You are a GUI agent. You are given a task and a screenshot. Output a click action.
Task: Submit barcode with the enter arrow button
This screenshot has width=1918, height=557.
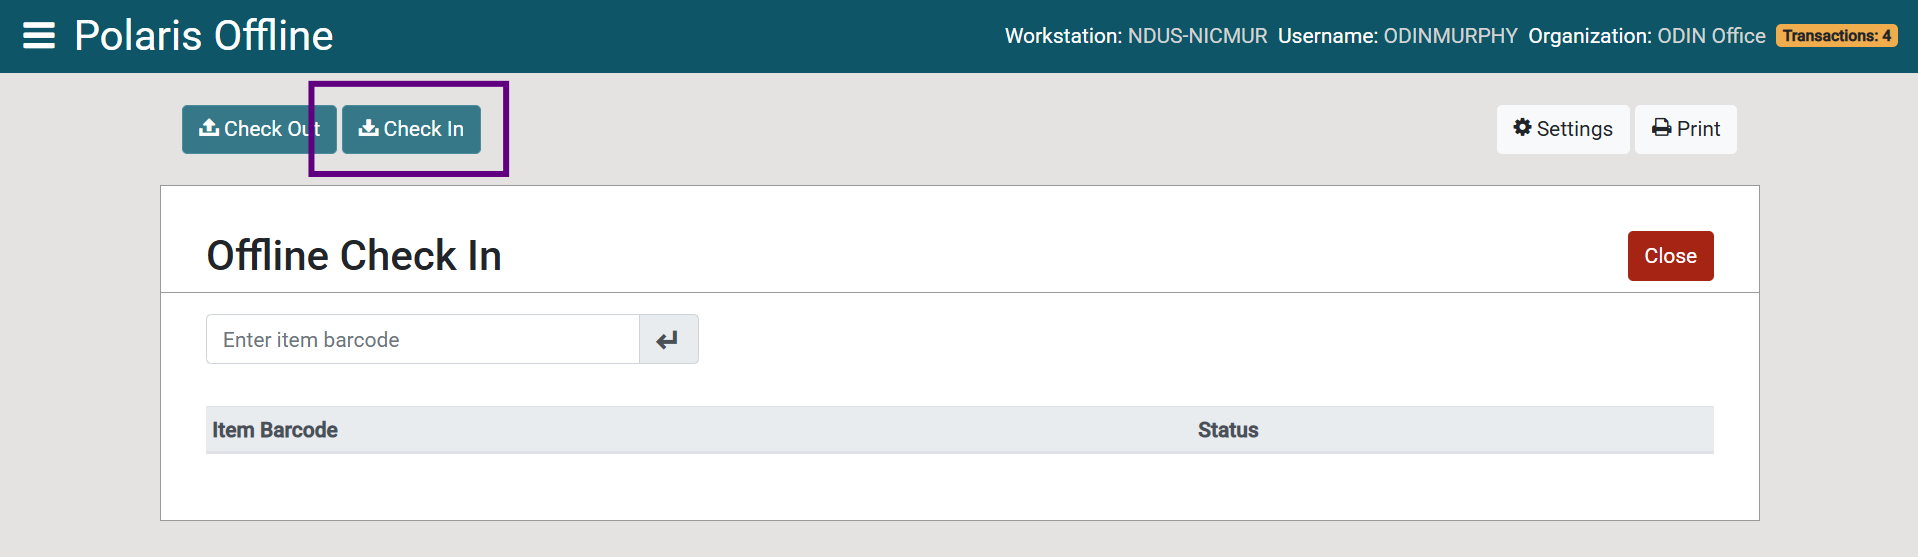click(668, 340)
